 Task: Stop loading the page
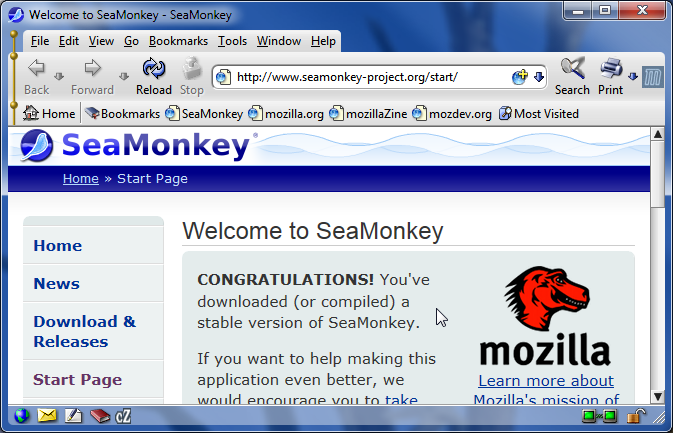tap(191, 76)
